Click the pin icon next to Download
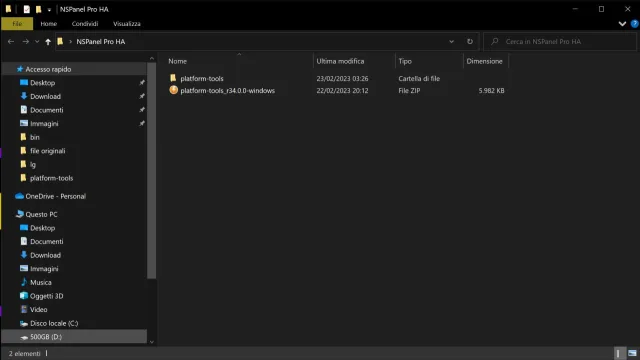The width and height of the screenshot is (640, 360). pos(142,96)
